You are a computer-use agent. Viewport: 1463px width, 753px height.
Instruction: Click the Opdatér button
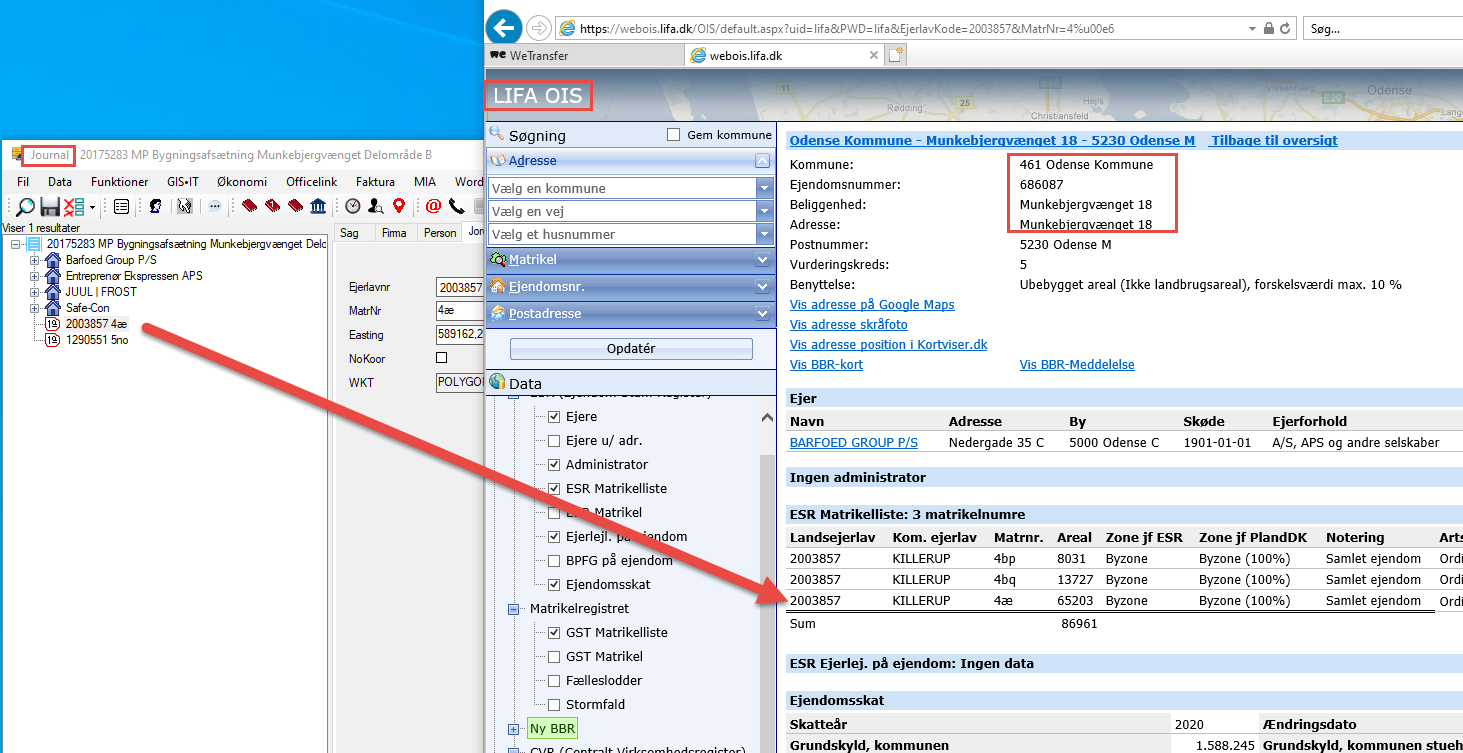coord(631,349)
